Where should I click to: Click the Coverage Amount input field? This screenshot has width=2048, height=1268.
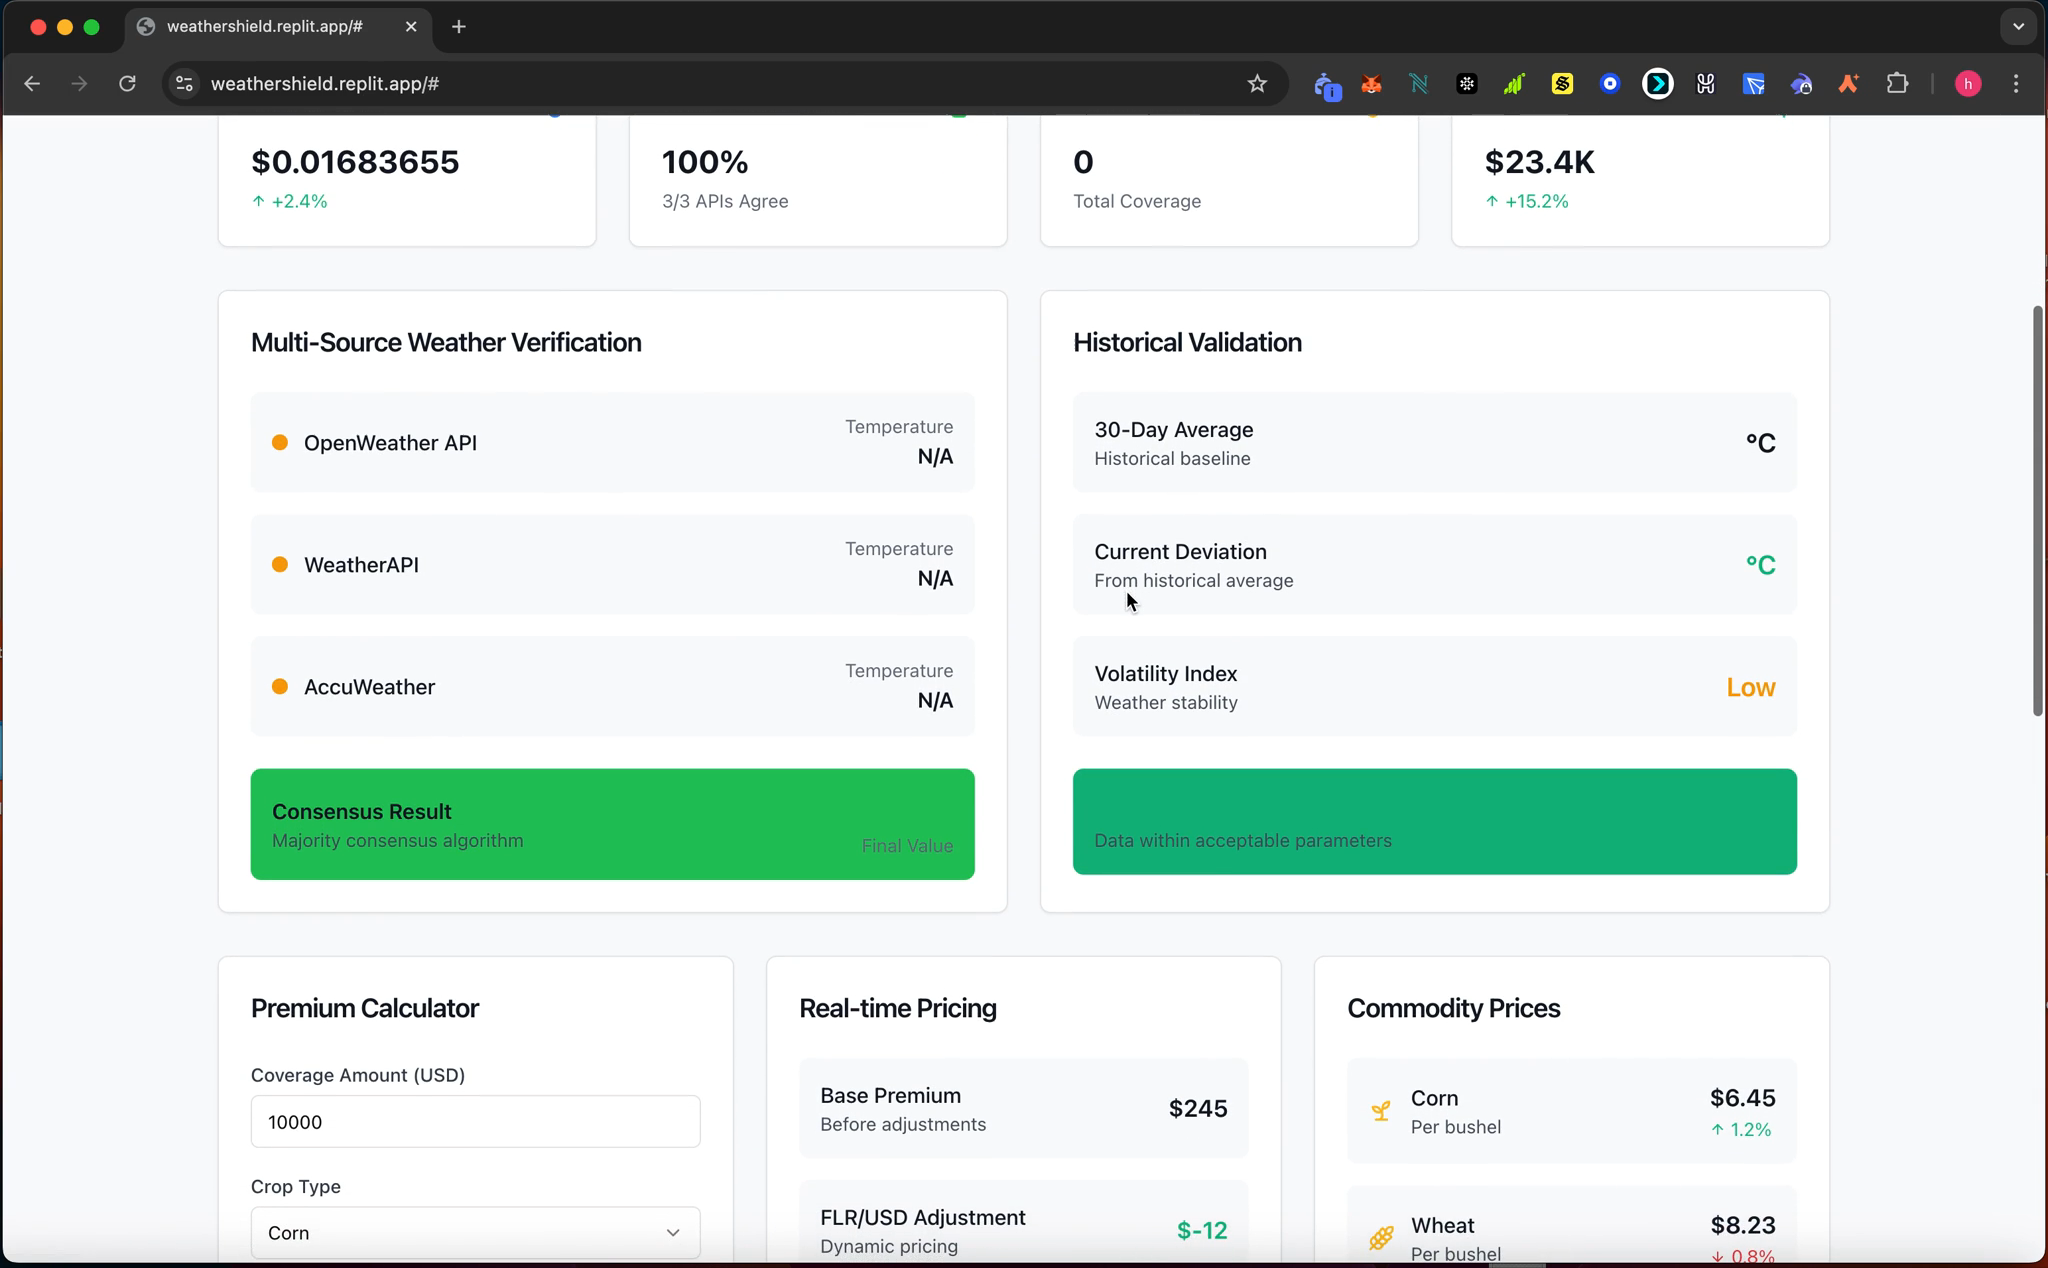(x=475, y=1121)
